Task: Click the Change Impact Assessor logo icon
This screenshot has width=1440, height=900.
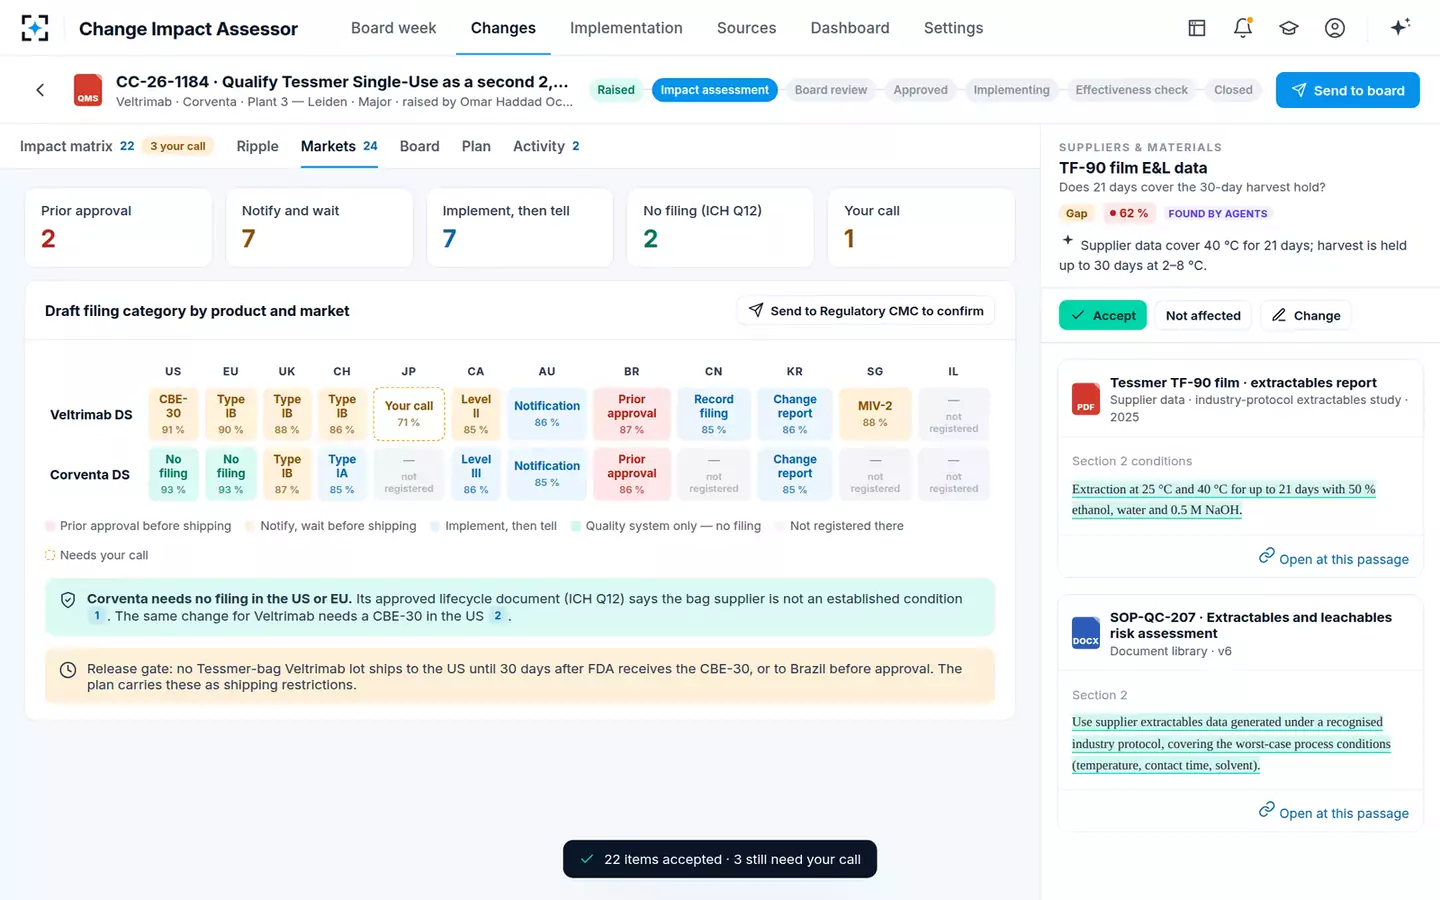Action: [x=35, y=28]
